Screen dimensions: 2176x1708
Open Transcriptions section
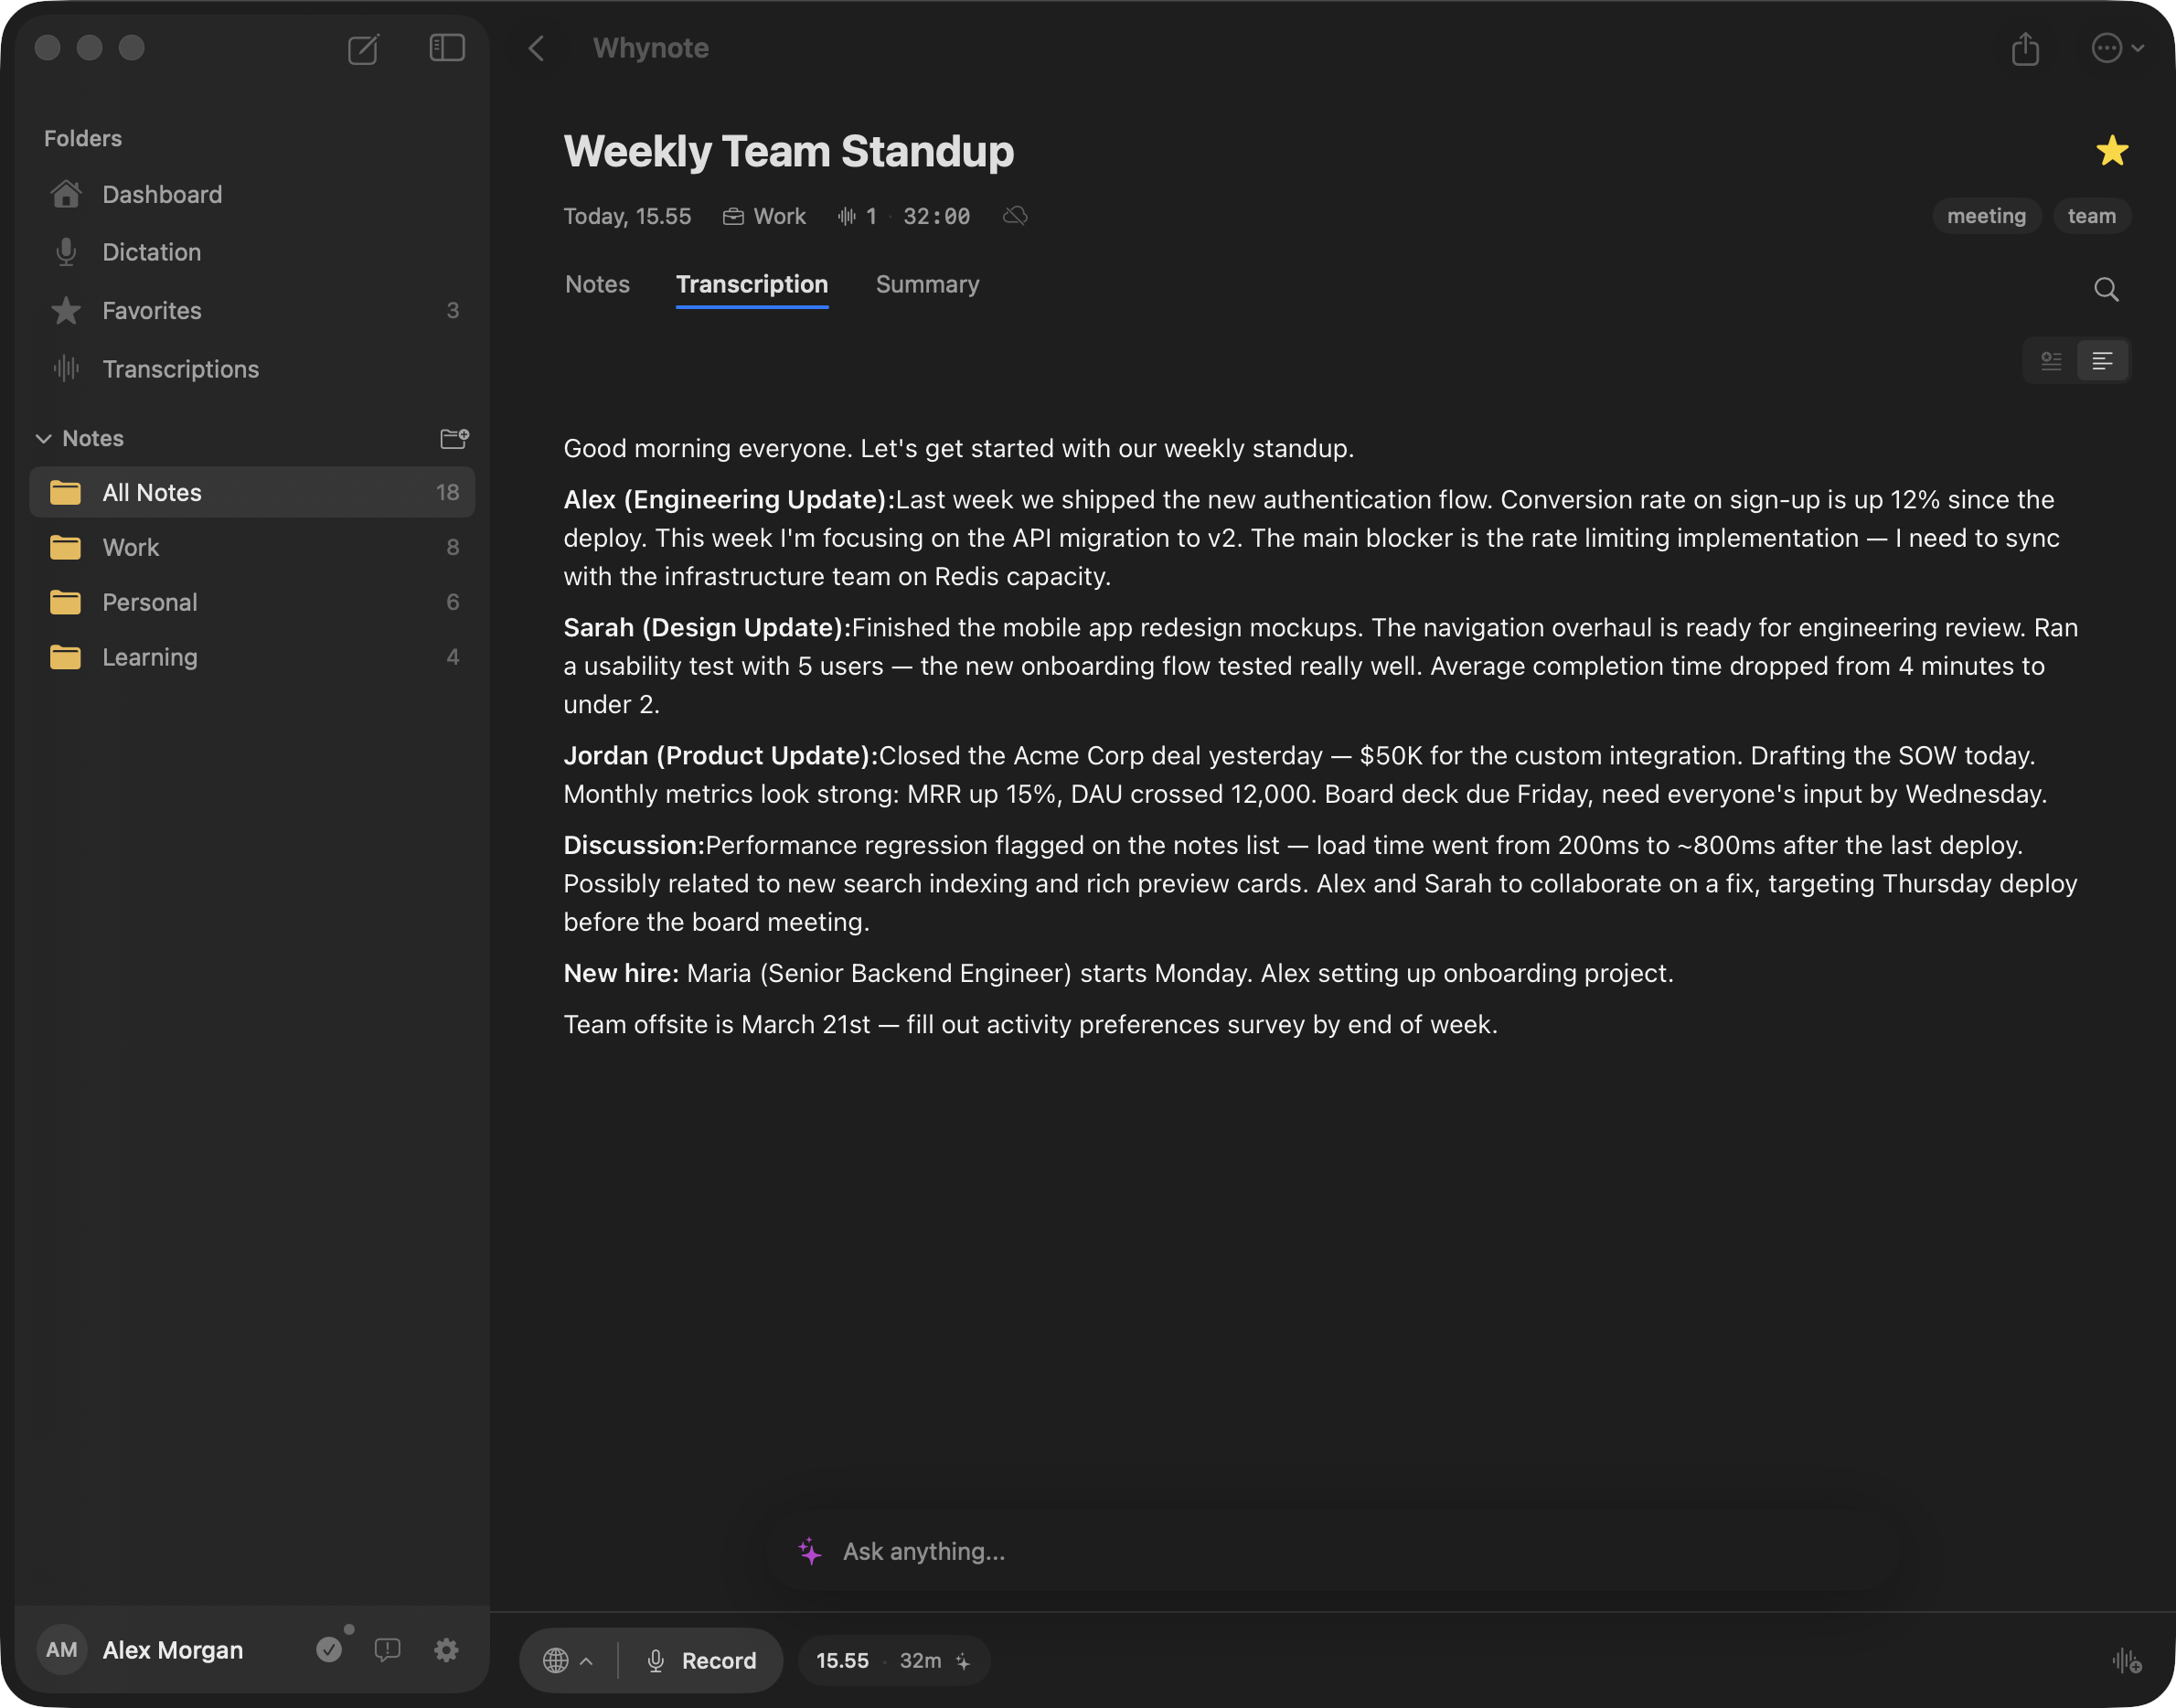[252, 369]
